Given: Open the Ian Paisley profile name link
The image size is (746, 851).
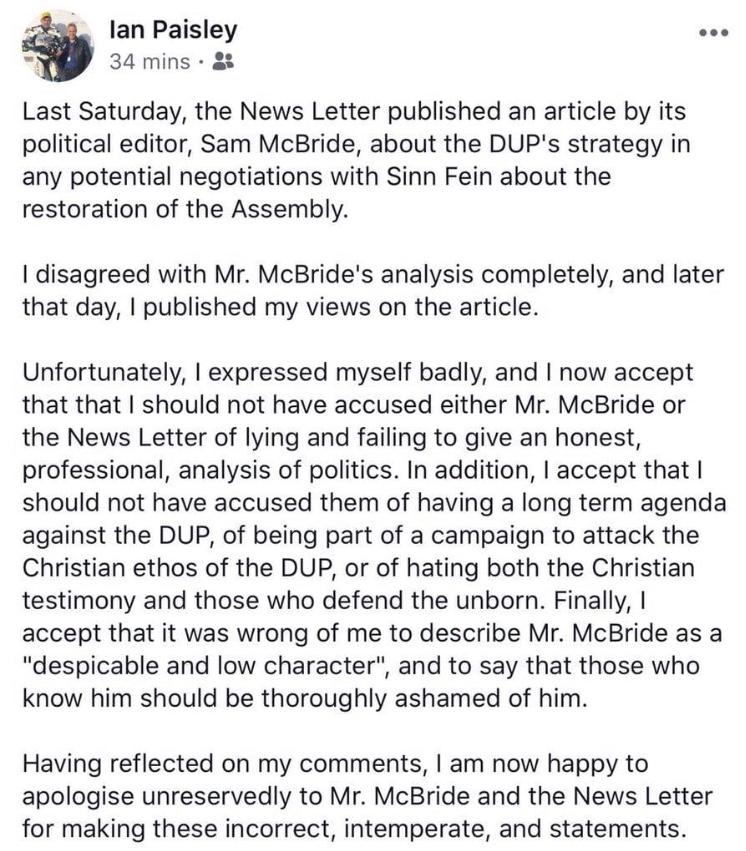Looking at the screenshot, I should pyautogui.click(x=173, y=29).
